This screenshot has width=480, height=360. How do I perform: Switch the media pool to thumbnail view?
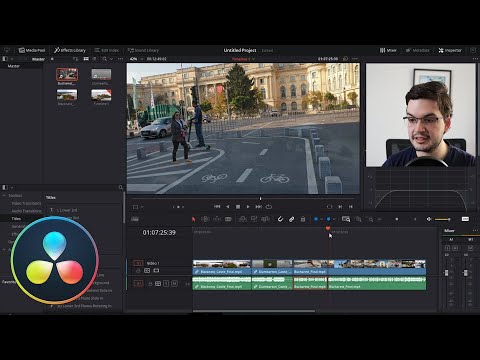click(x=86, y=59)
